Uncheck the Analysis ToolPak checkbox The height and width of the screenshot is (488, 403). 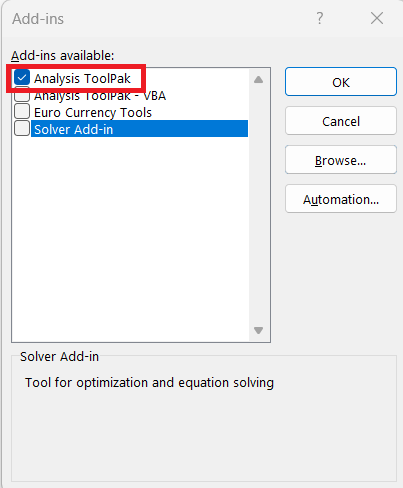[22, 78]
